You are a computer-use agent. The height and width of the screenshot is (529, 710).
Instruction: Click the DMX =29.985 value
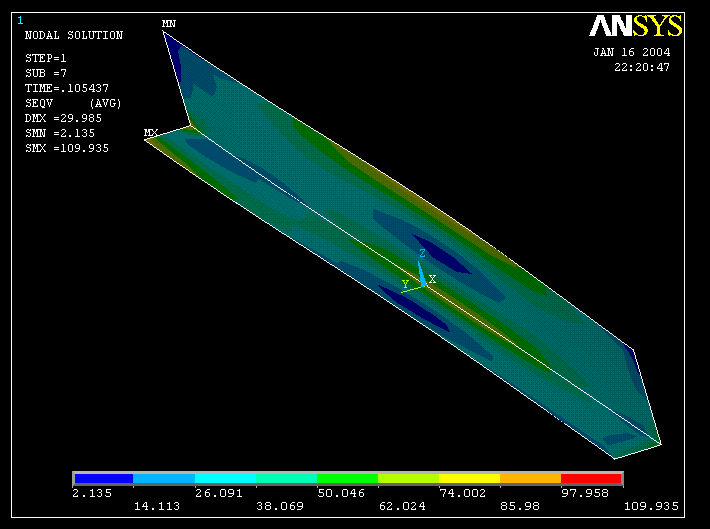pyautogui.click(x=63, y=118)
